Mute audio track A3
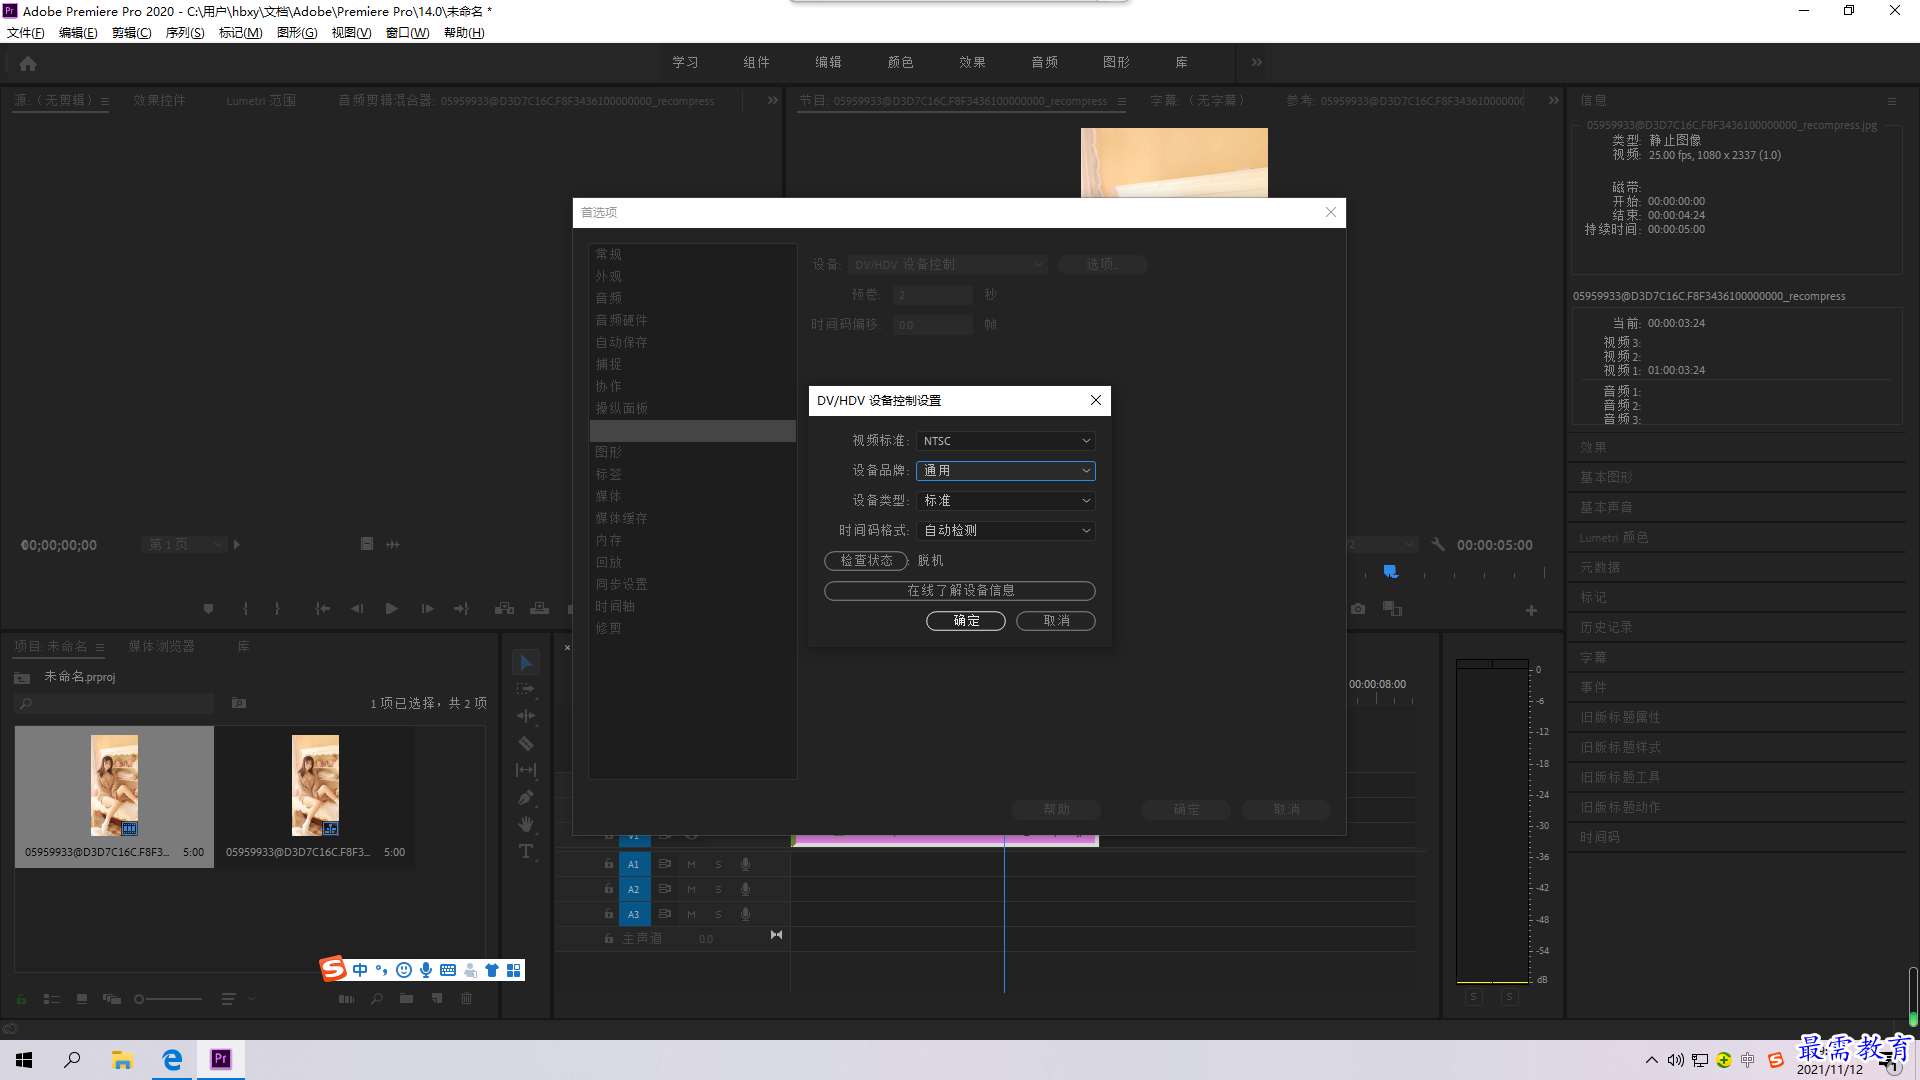The width and height of the screenshot is (1920, 1080). pyautogui.click(x=691, y=914)
